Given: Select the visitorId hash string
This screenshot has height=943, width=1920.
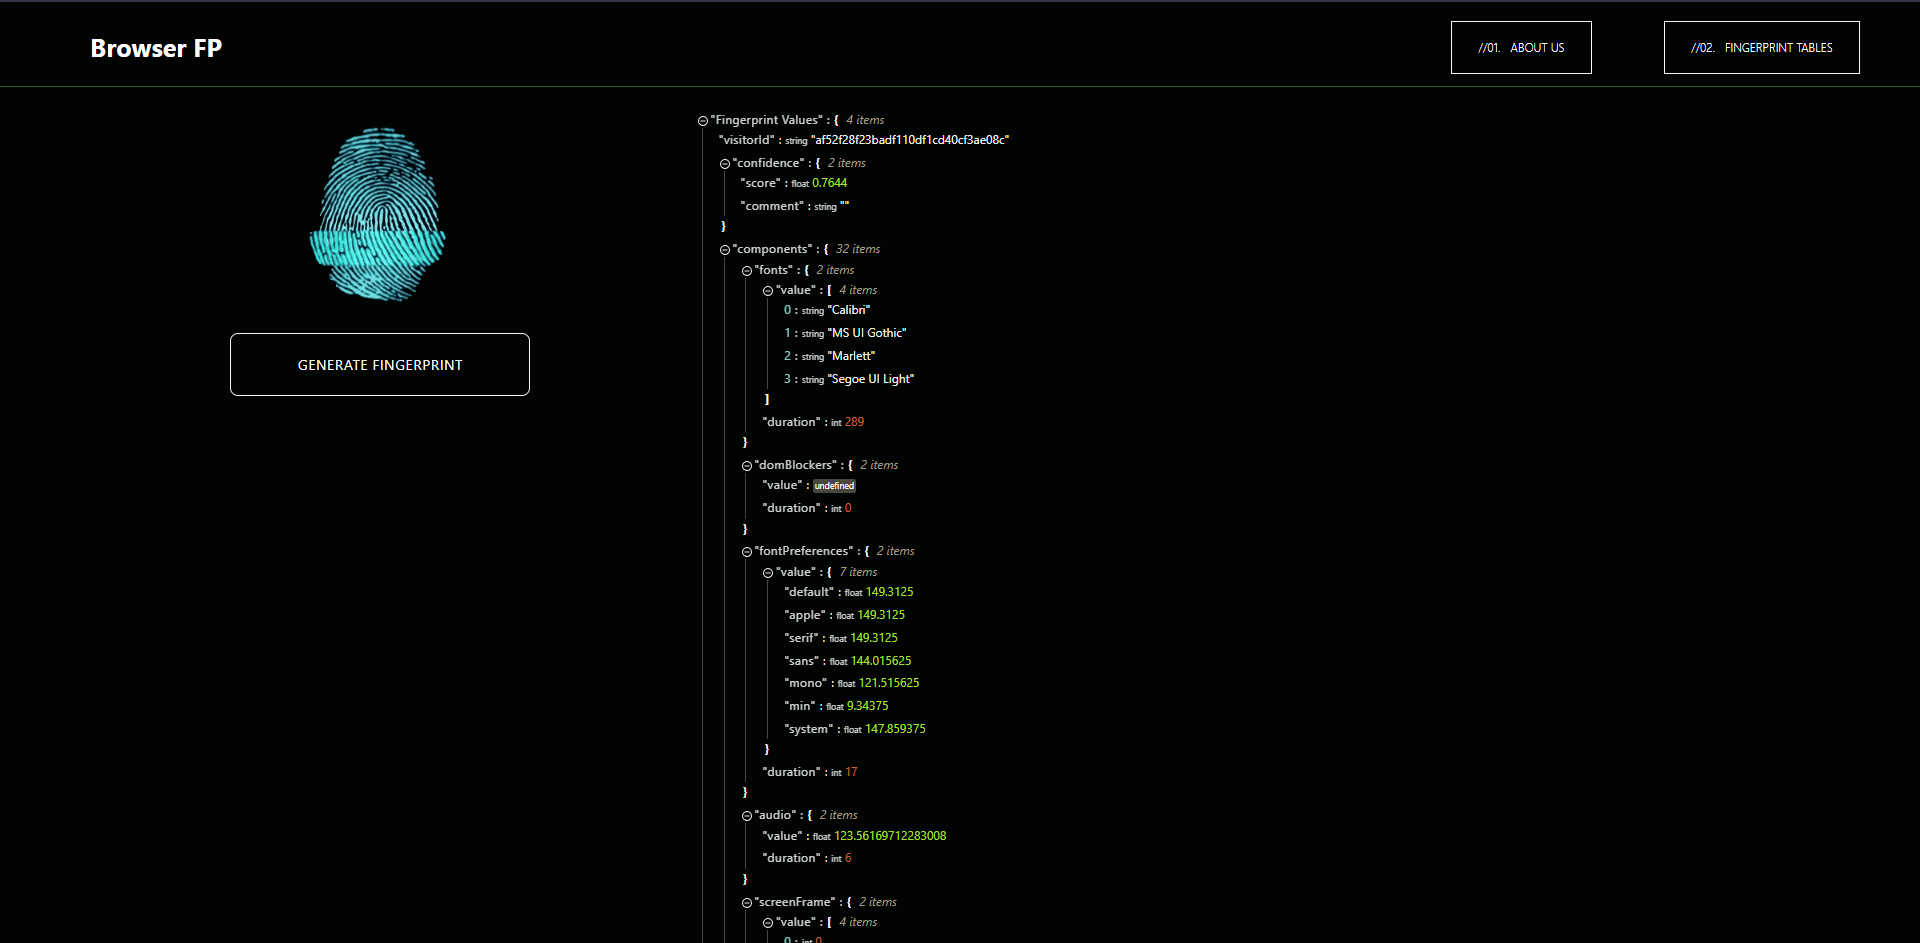Looking at the screenshot, I should coord(911,140).
